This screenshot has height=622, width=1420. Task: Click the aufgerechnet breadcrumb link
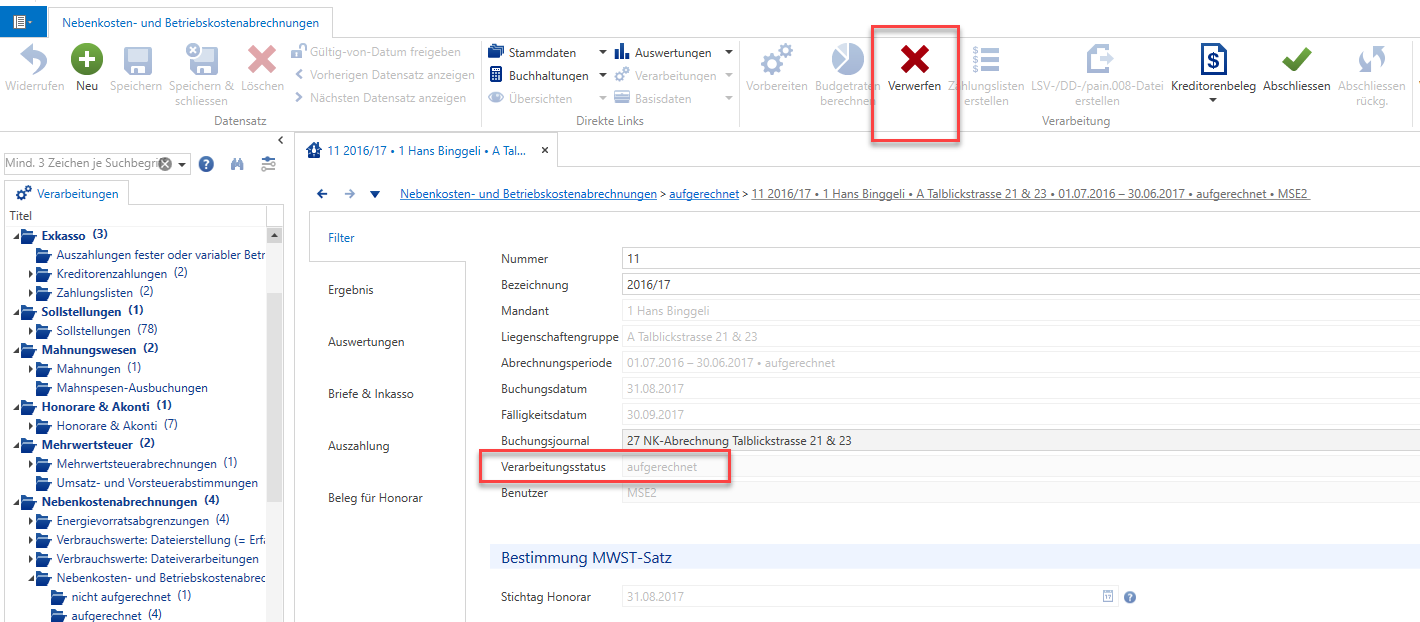[704, 194]
